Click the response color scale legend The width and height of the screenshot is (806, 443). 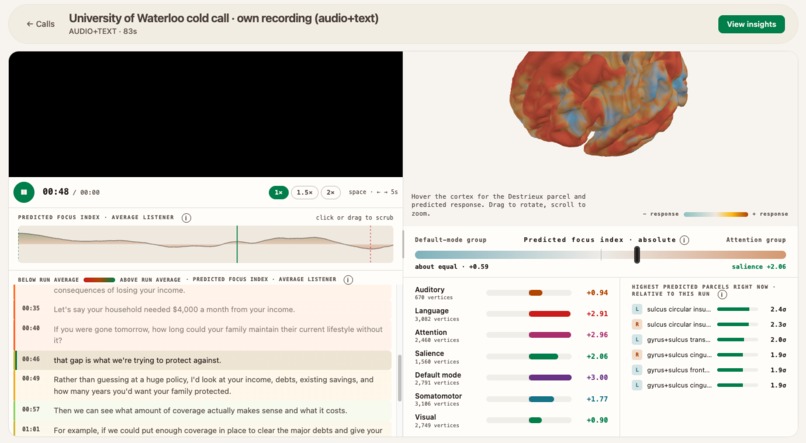716,214
